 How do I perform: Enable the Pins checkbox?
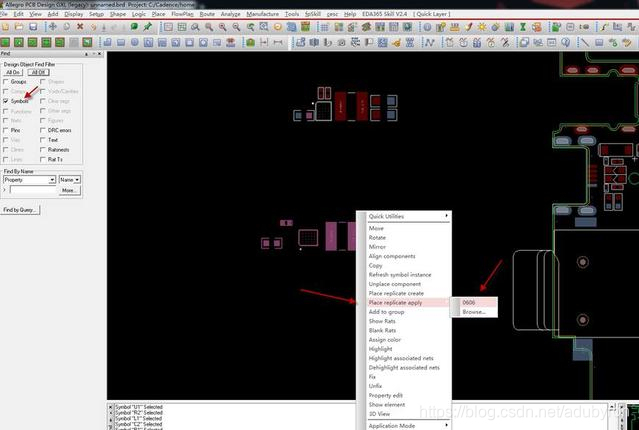click(6, 130)
